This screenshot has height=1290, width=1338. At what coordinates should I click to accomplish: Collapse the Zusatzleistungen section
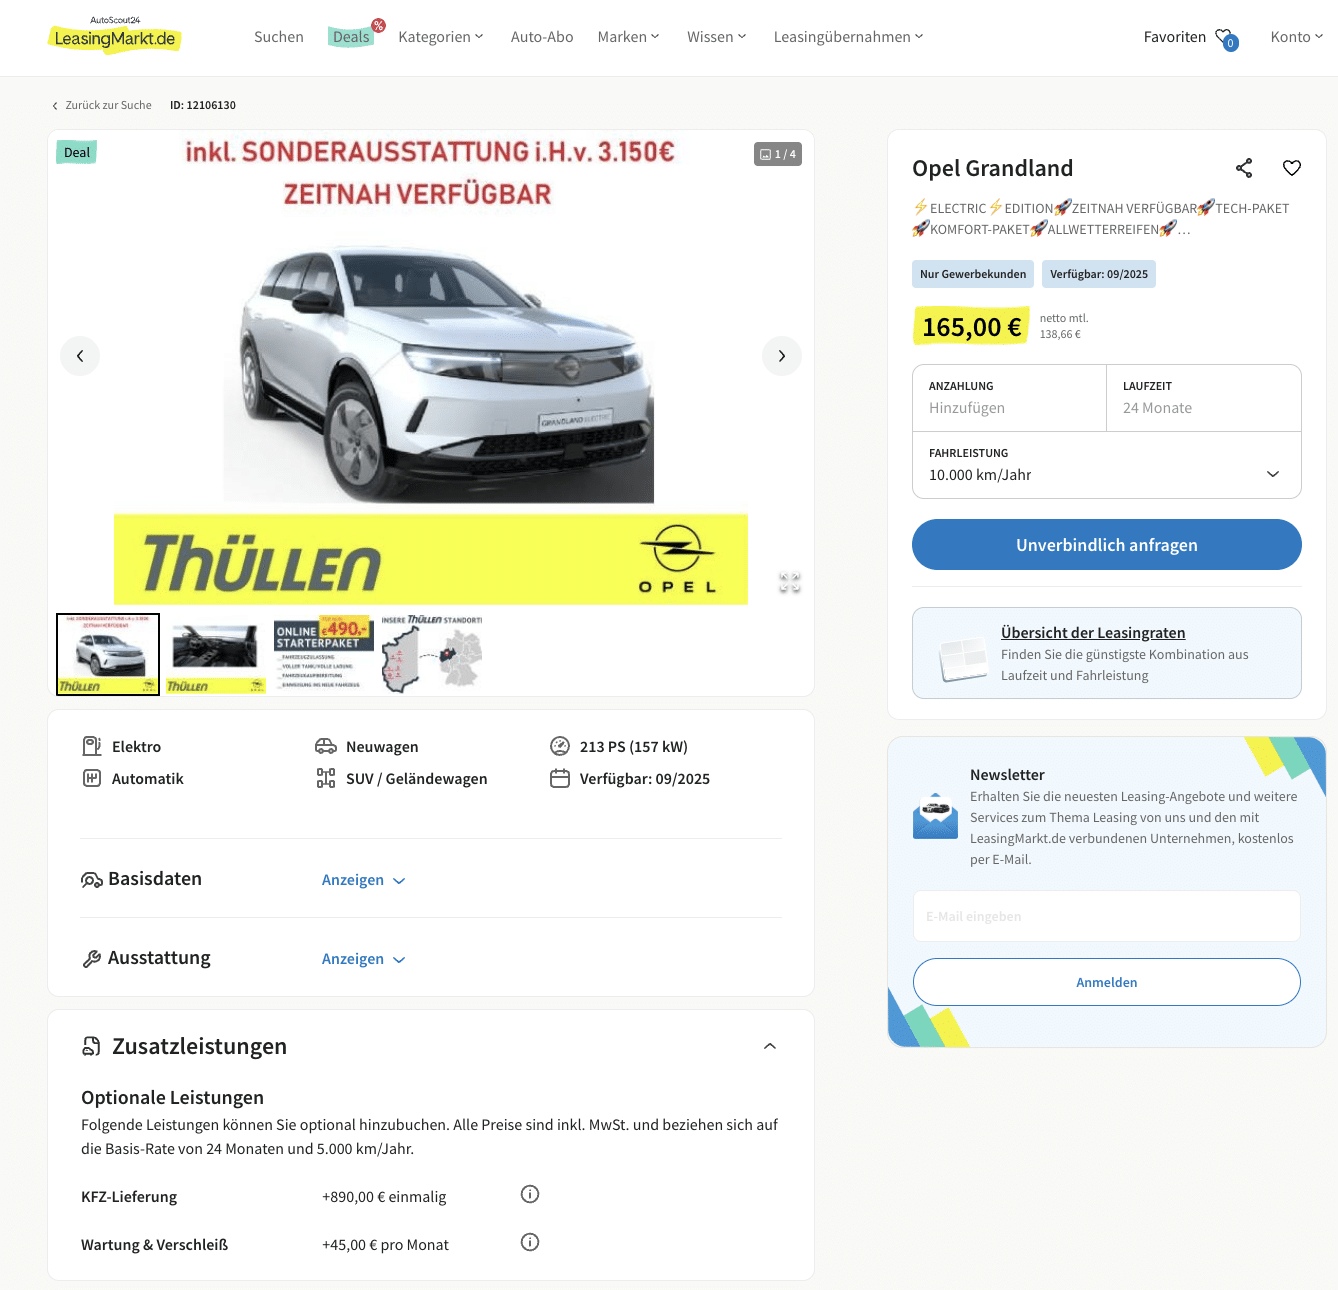770,1046
